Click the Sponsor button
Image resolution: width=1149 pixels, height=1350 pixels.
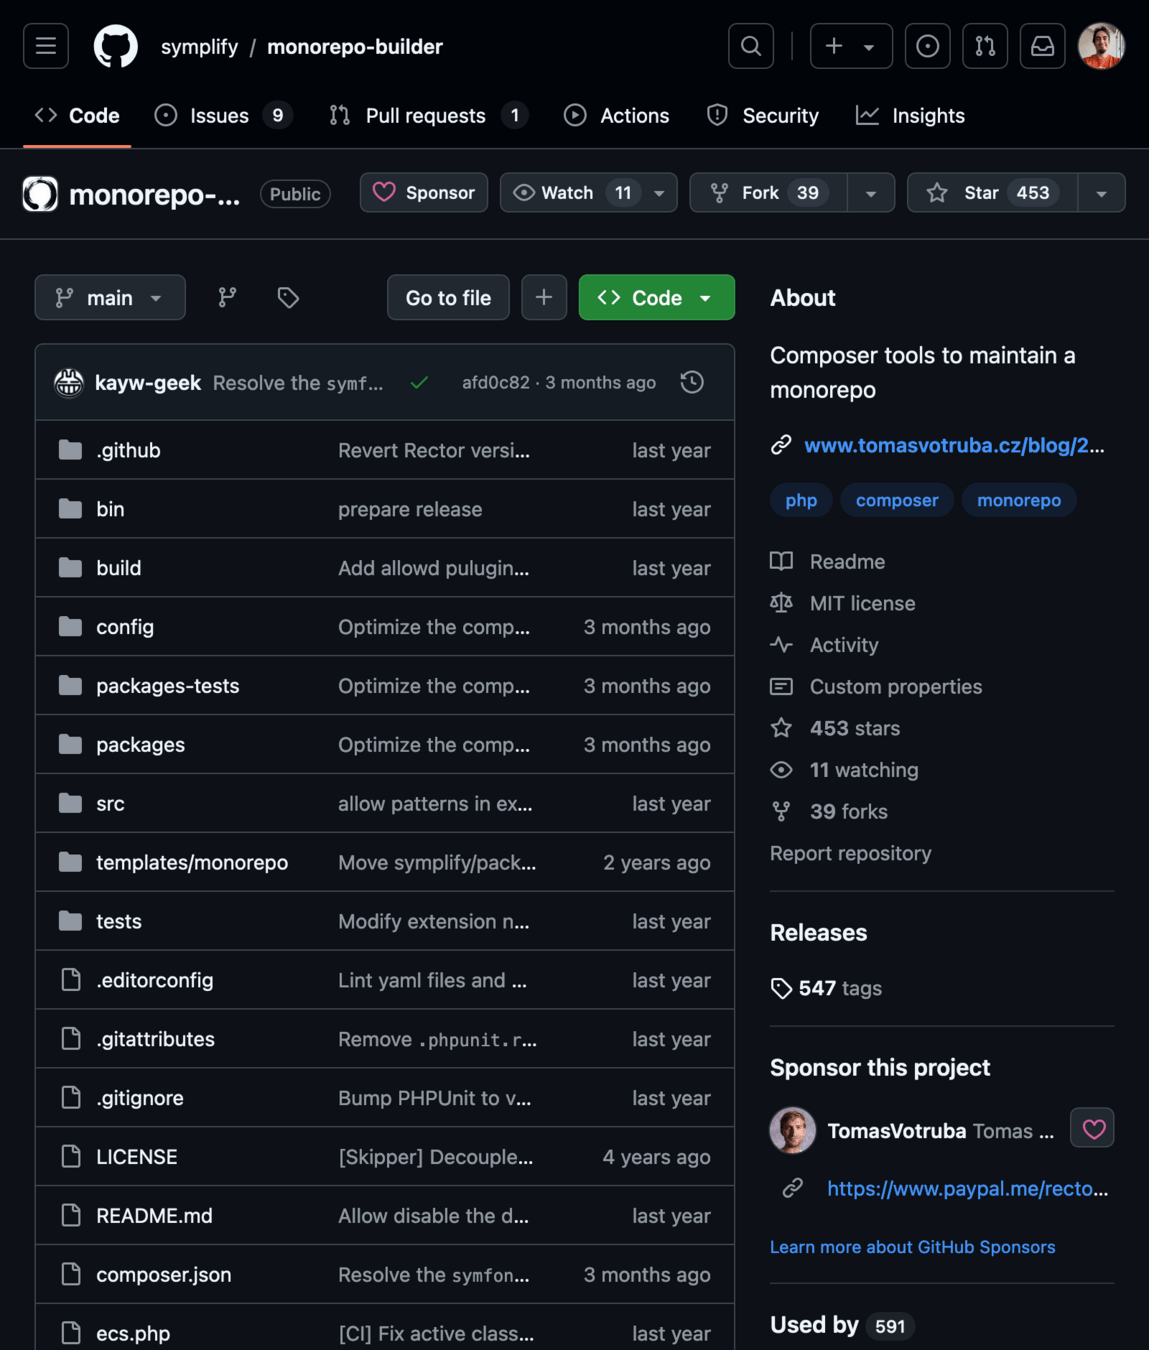(x=424, y=193)
